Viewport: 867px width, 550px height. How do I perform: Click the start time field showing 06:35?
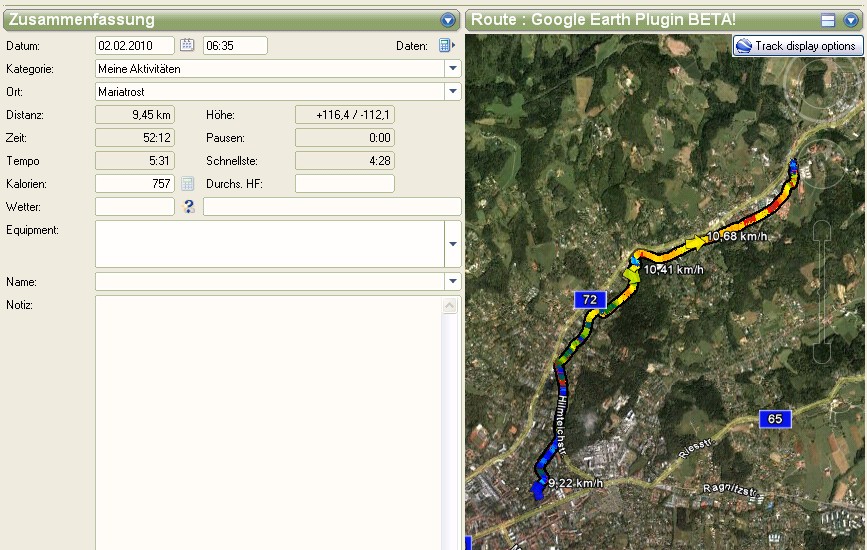(x=235, y=45)
